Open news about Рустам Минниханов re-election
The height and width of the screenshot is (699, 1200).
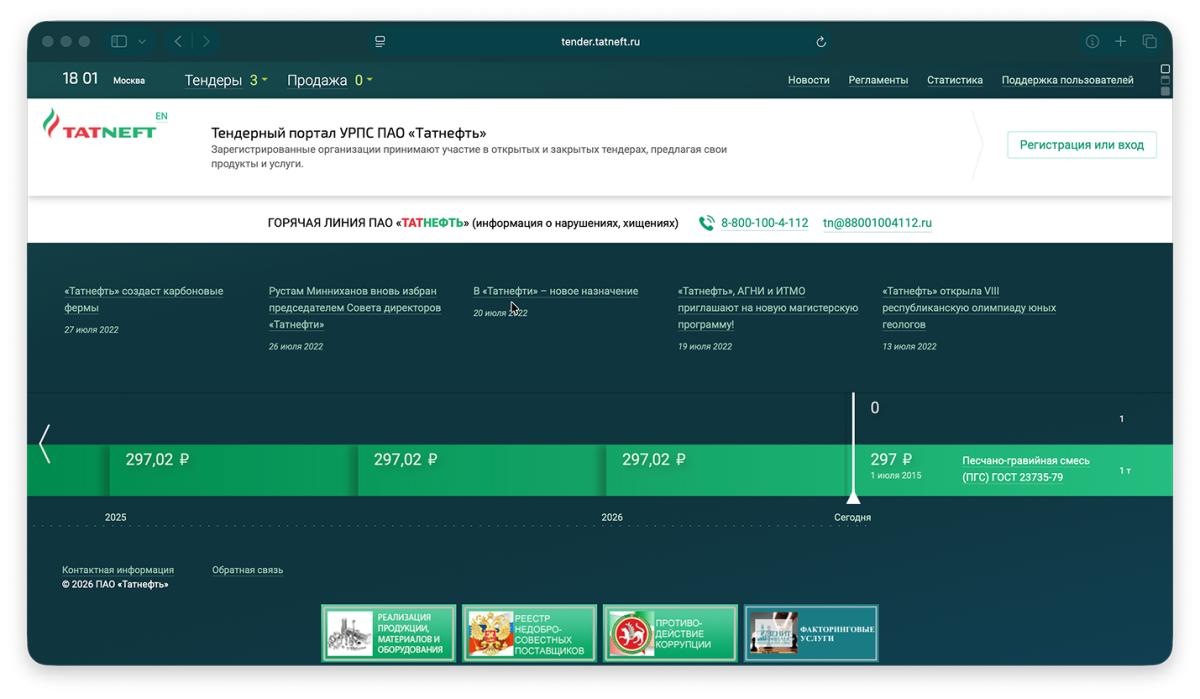pyautogui.click(x=355, y=308)
